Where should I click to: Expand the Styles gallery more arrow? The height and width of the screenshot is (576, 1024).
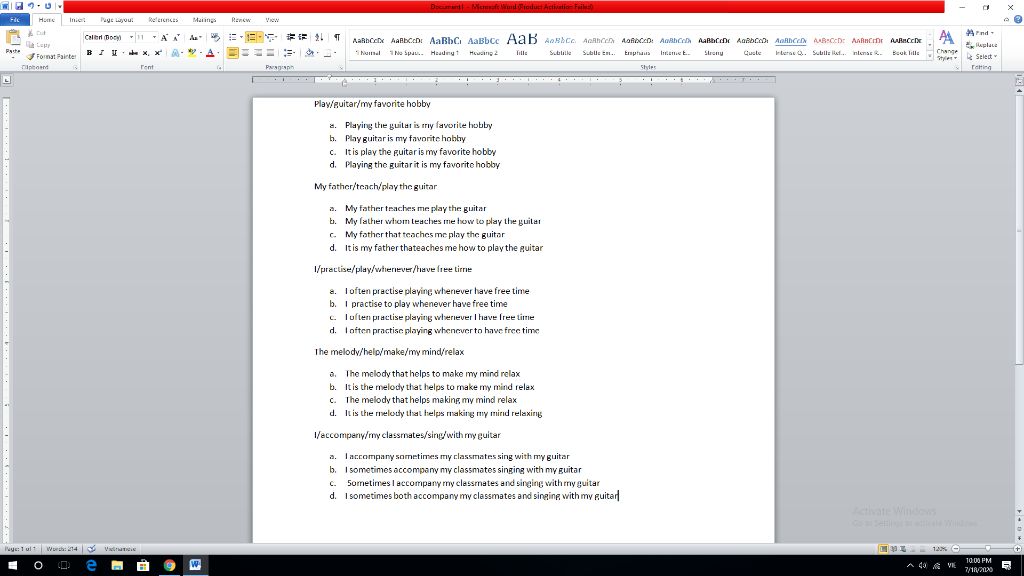point(929,57)
